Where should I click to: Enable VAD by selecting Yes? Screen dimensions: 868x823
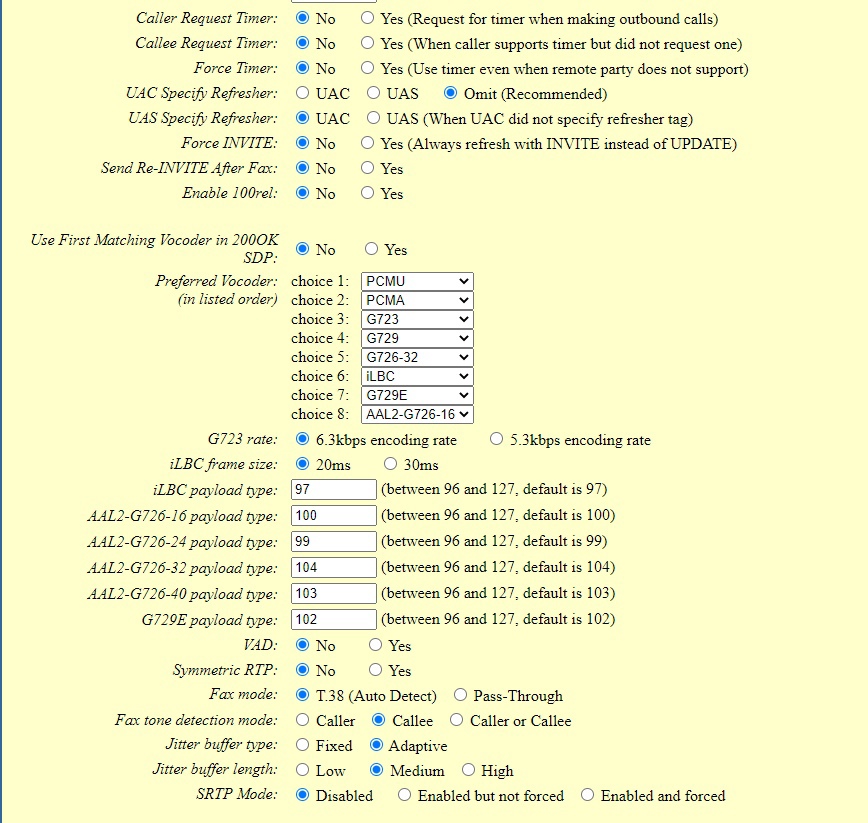375,644
